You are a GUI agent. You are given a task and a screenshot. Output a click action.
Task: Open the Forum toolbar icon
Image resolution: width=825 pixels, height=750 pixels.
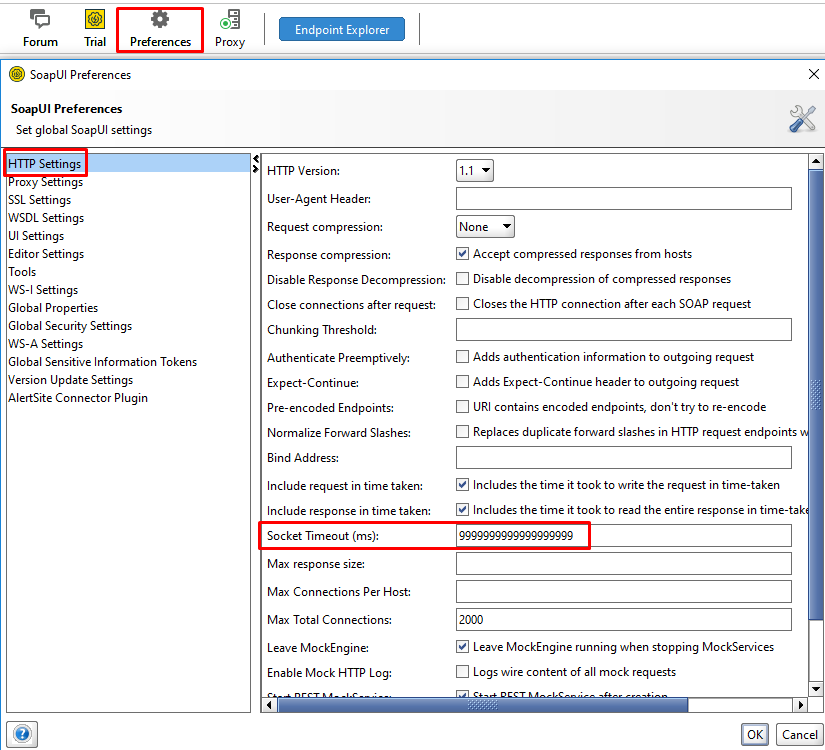tap(40, 29)
